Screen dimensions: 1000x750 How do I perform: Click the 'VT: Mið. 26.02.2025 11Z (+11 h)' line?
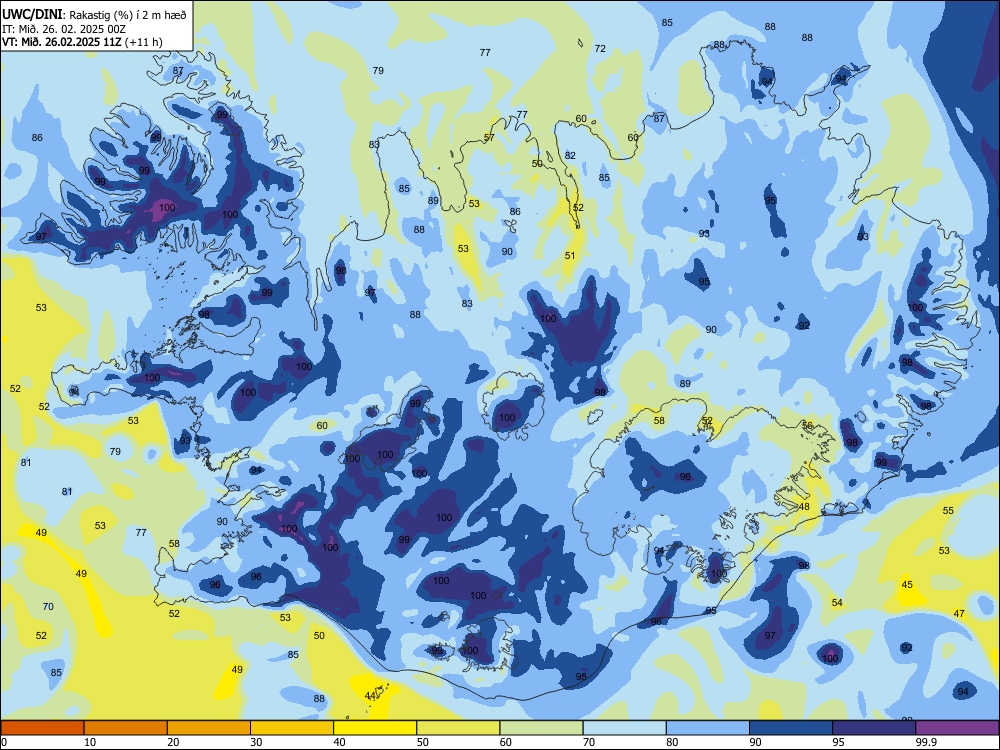82,42
